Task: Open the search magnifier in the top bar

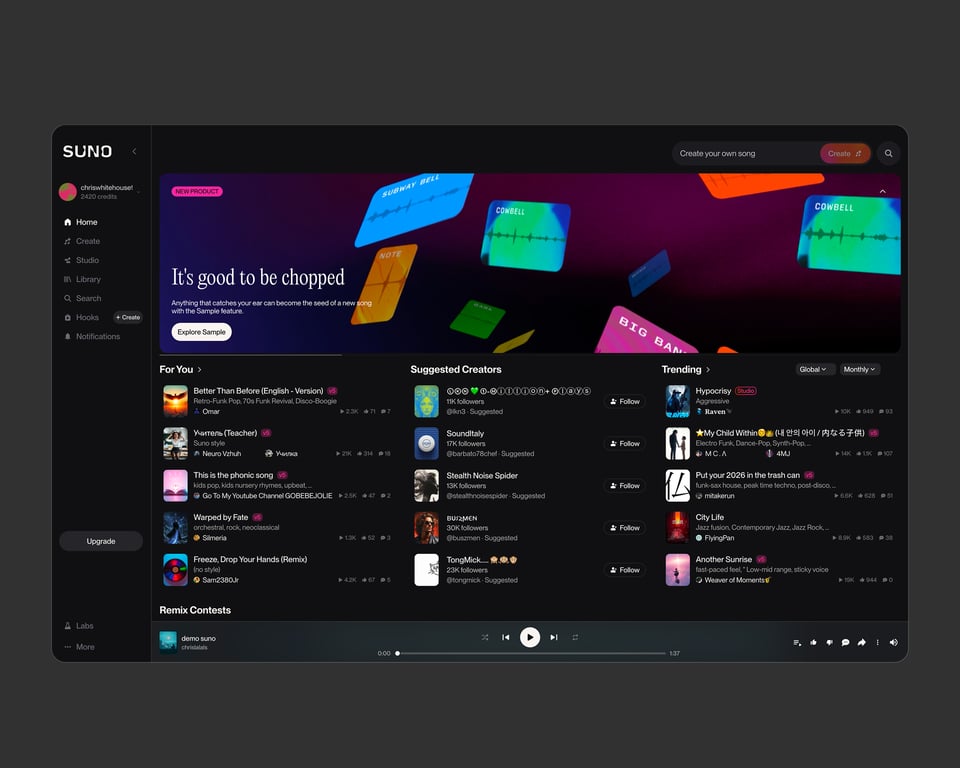Action: click(888, 153)
